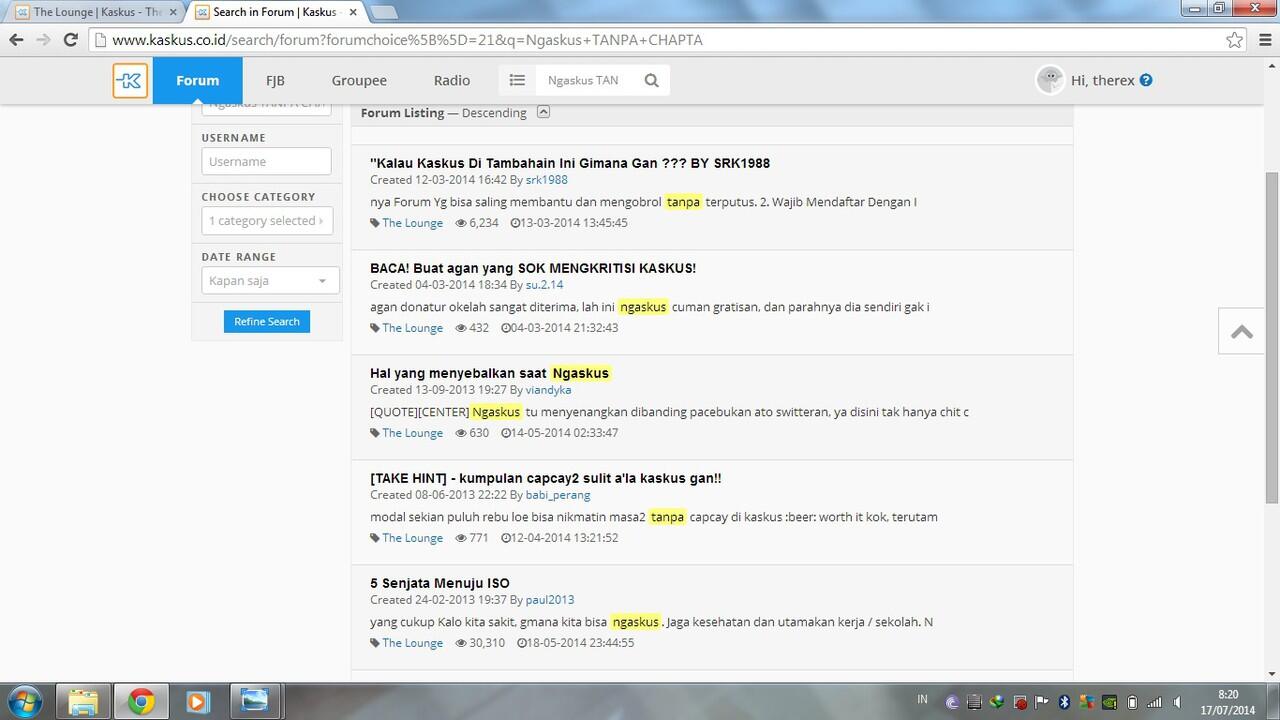Screen dimensions: 1280x720
Task: Open the Chrome menu icon
Action: pos(1263,40)
